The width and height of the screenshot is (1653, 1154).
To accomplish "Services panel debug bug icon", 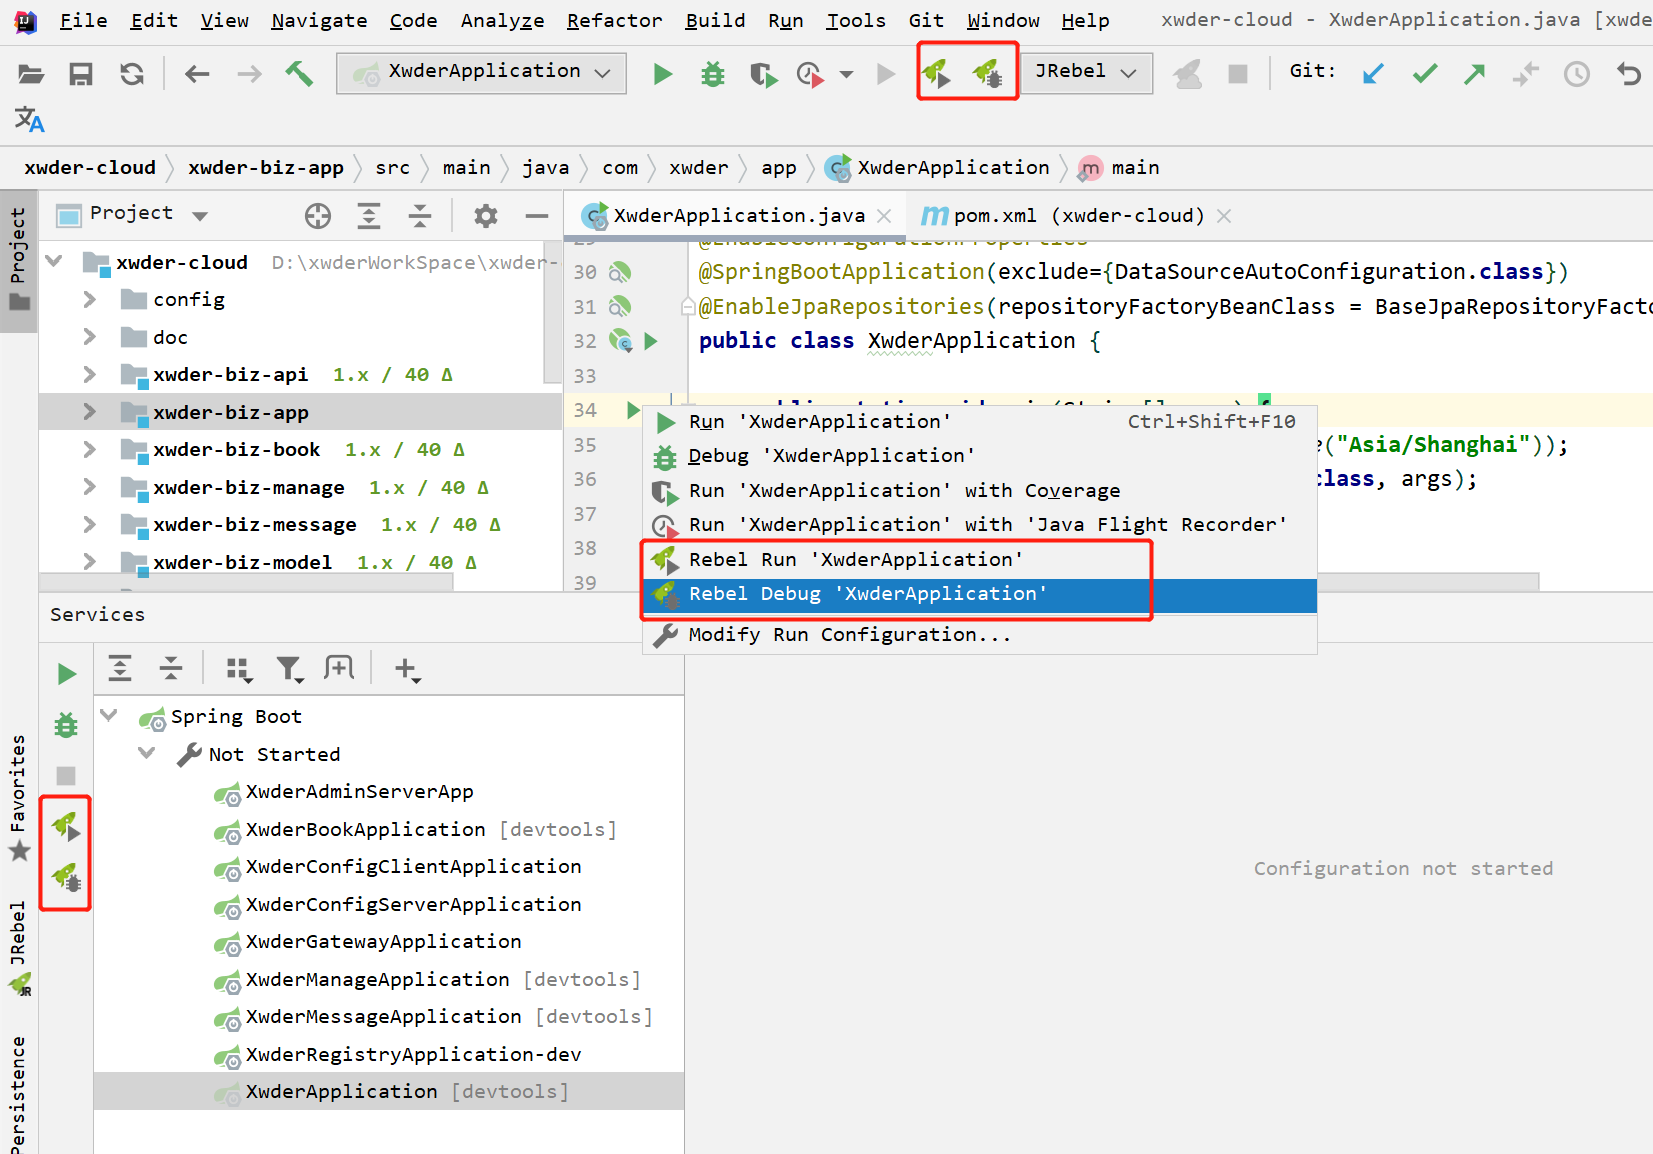I will click(66, 725).
